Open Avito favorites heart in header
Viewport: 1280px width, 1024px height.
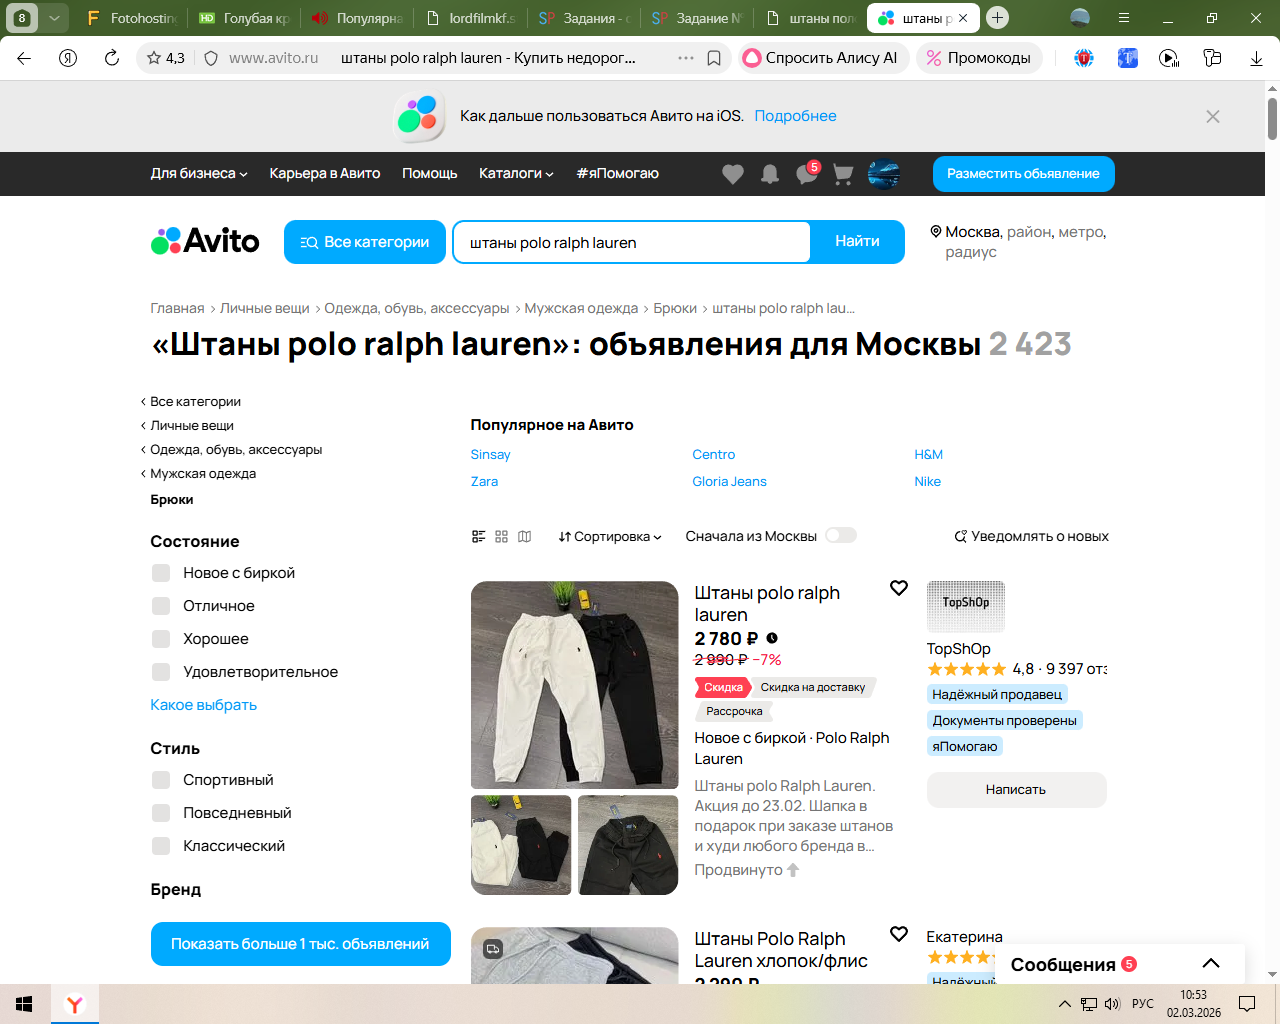(733, 174)
